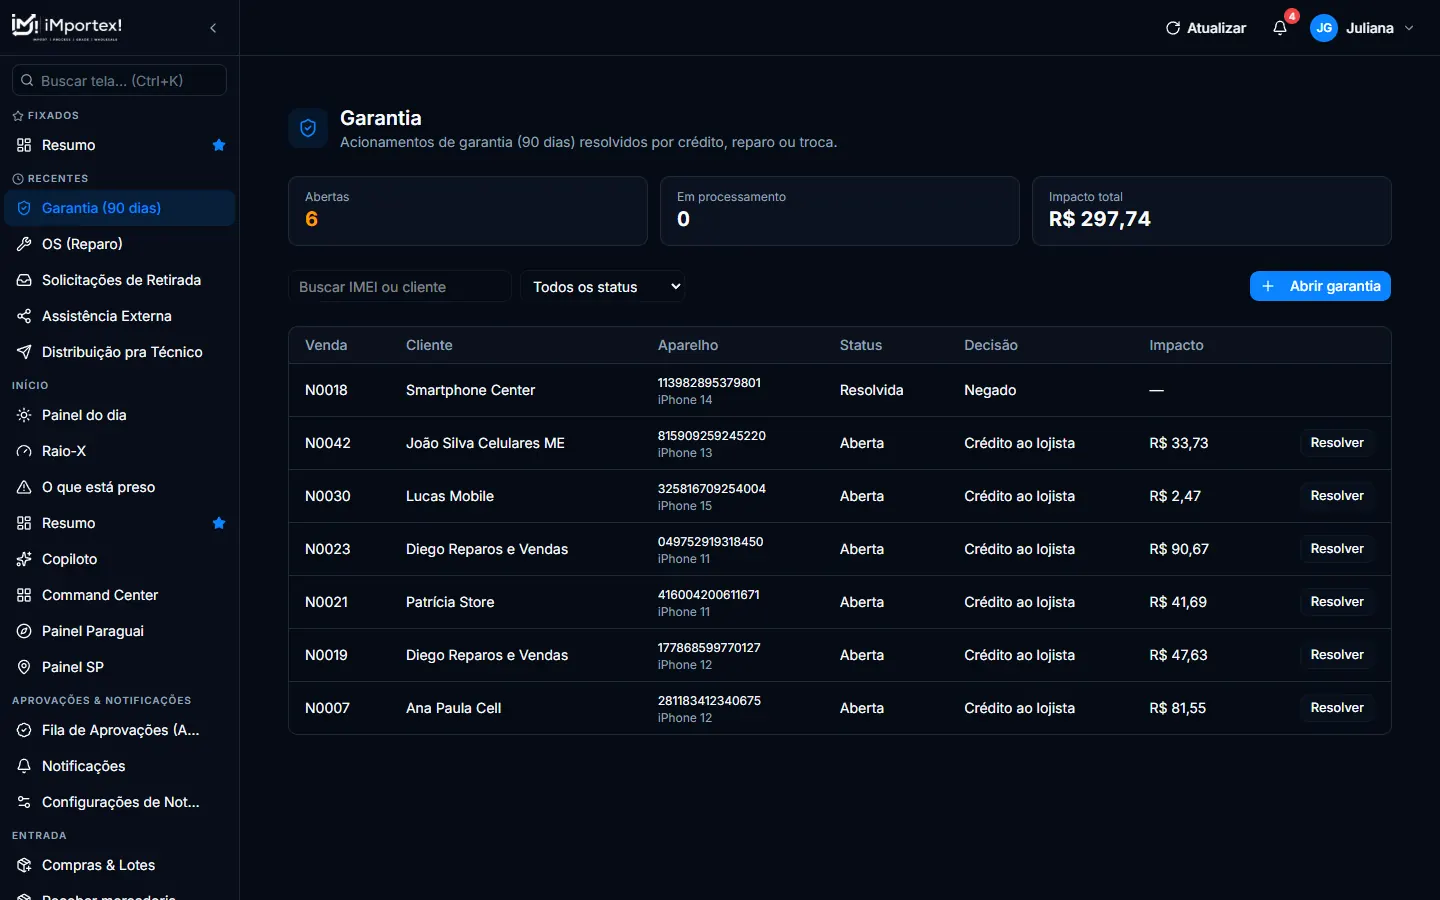Viewport: 1440px width, 900px height.
Task: Expand the Juliana user menu arrow
Action: click(1409, 28)
